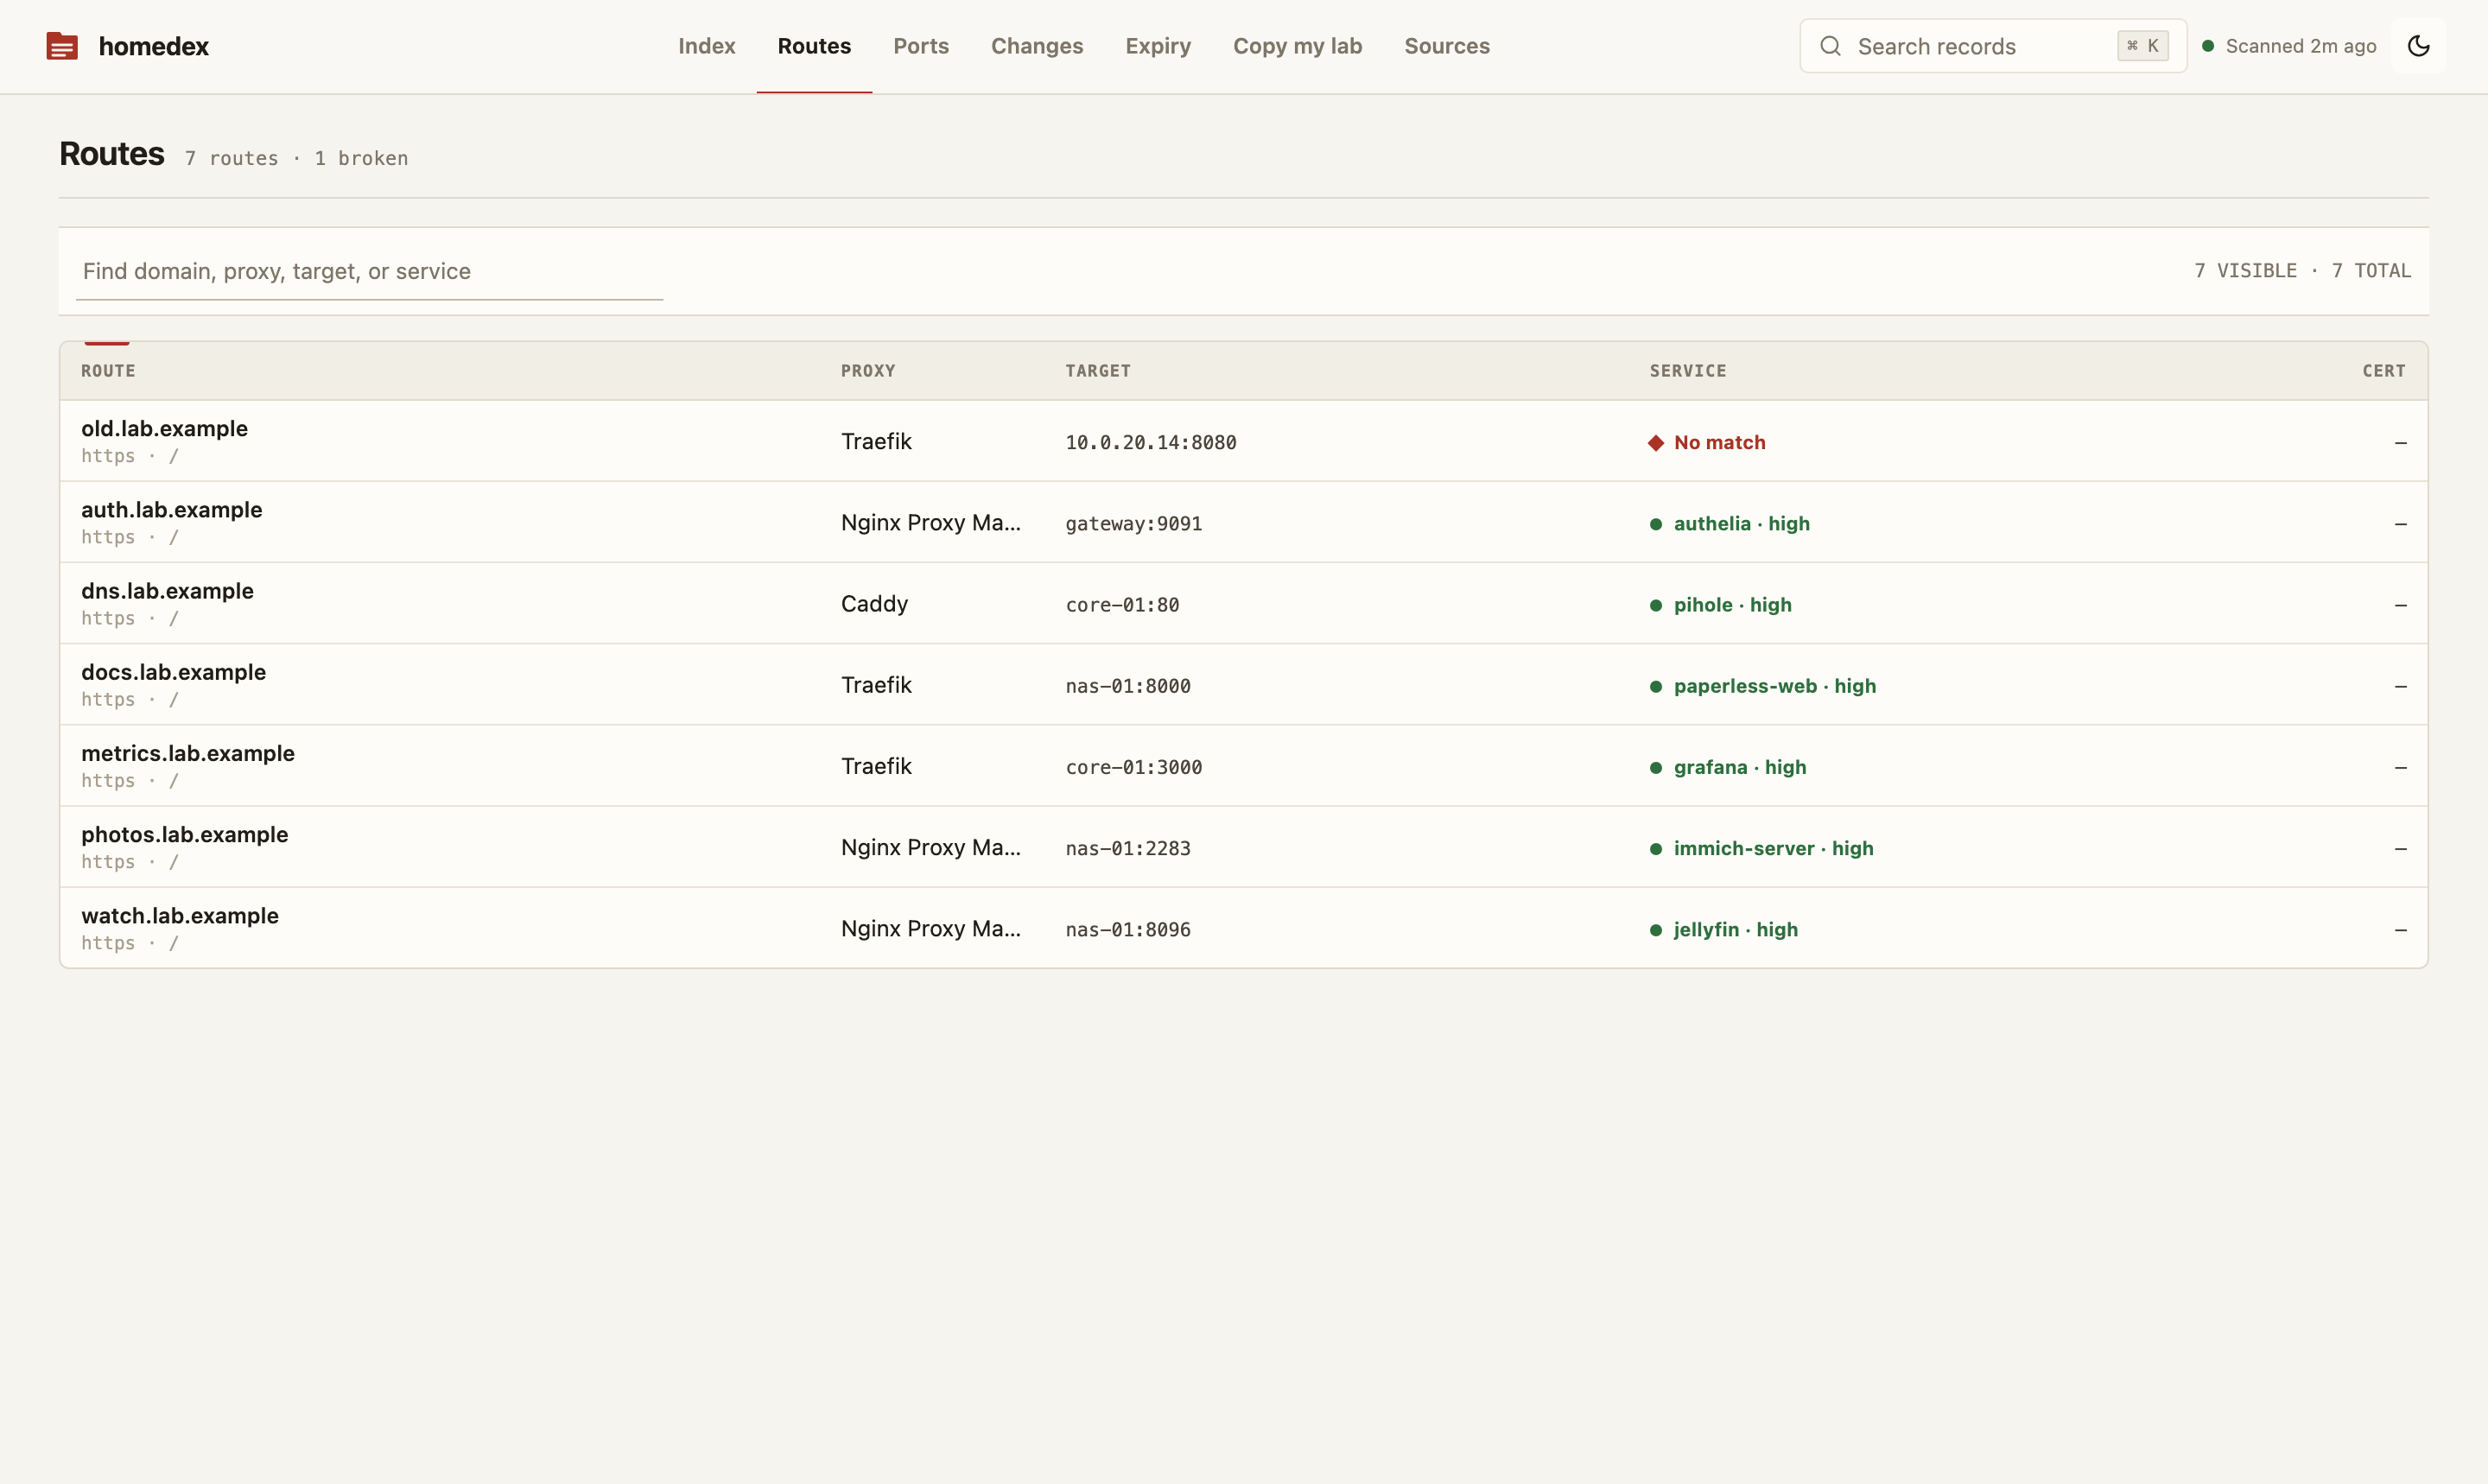Open the Index tab
Screen dimensions: 2488x1484
[706, 46]
